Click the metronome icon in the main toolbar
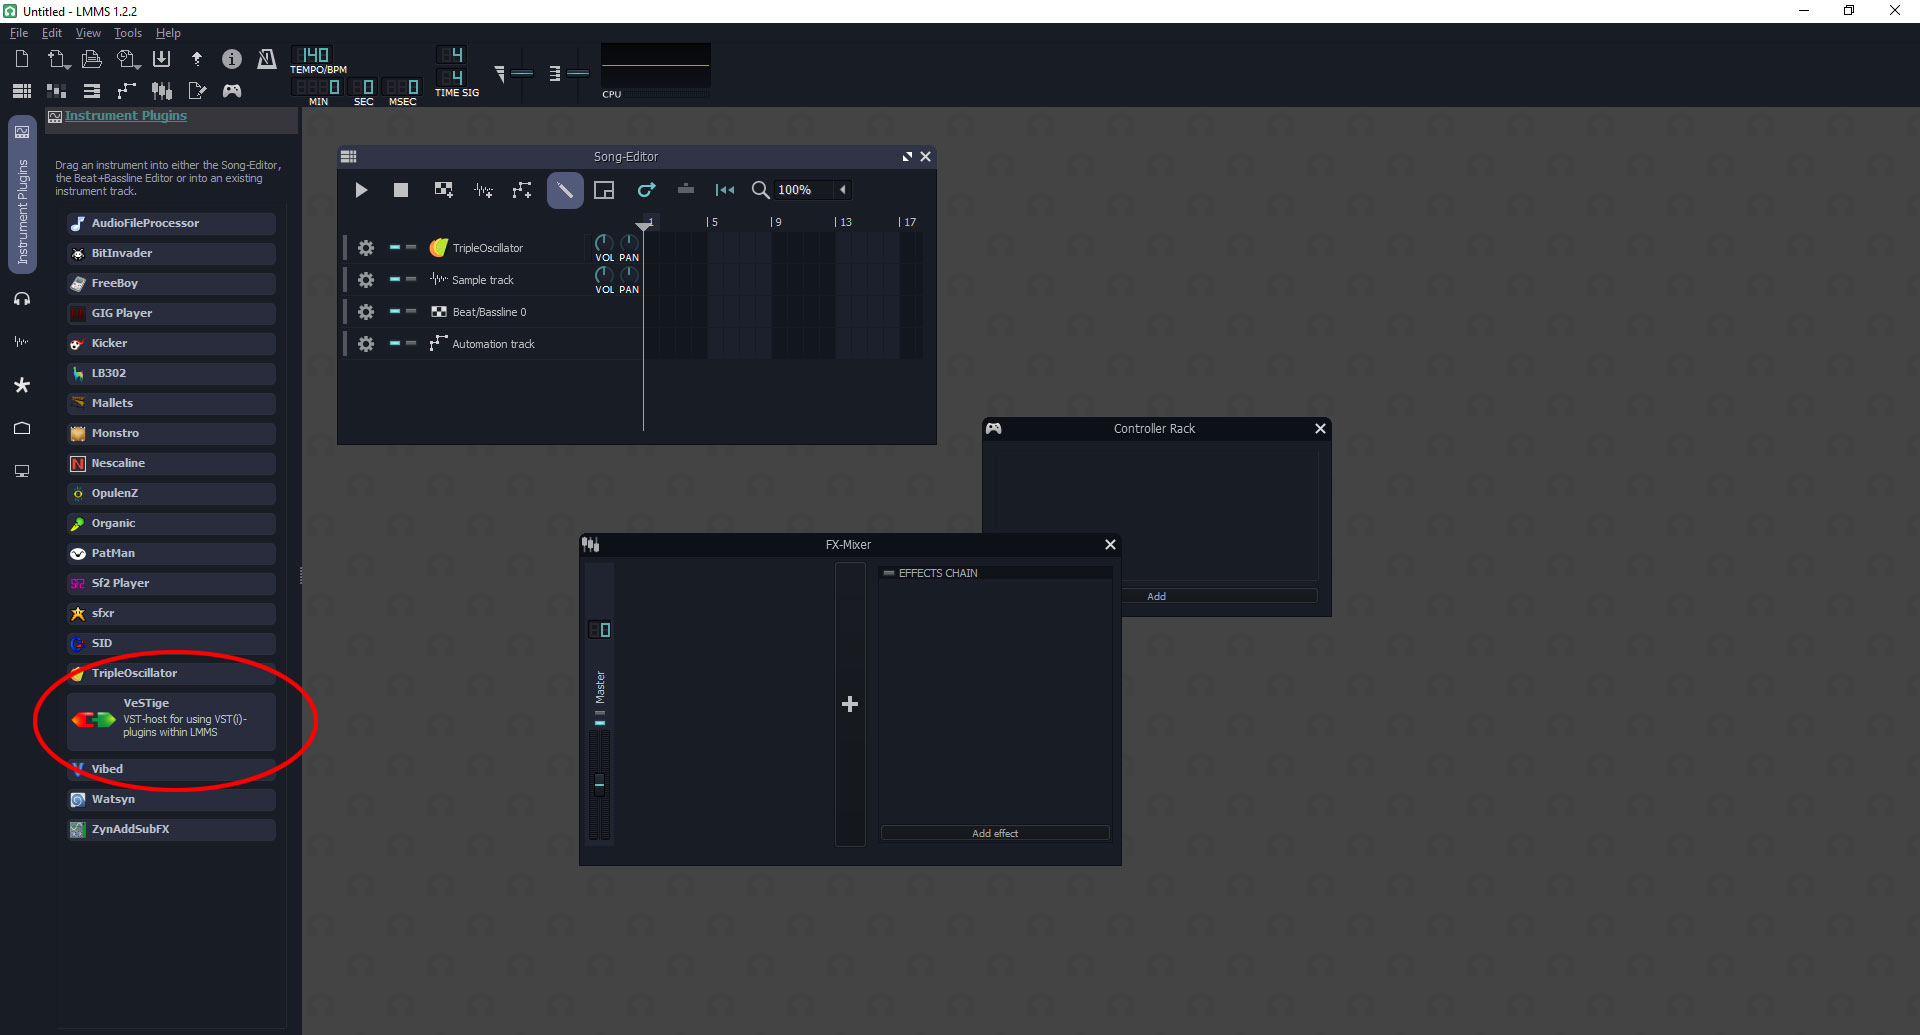This screenshot has height=1035, width=1920. (266, 59)
